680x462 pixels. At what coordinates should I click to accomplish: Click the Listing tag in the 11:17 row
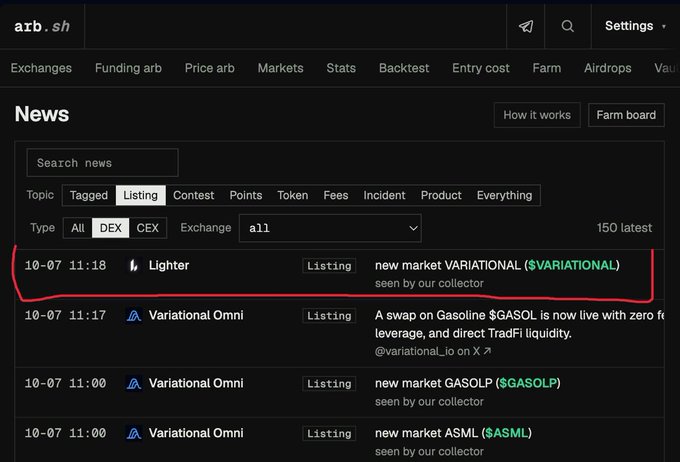pyautogui.click(x=329, y=316)
